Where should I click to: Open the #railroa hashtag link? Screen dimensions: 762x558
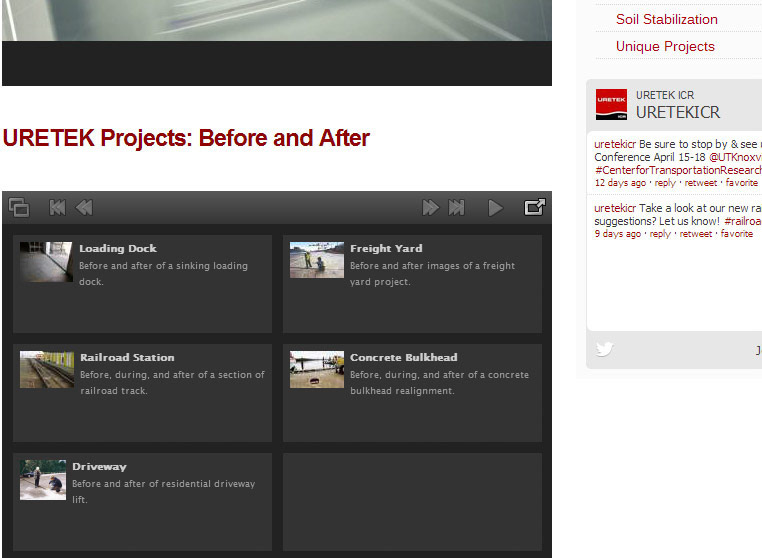pyautogui.click(x=743, y=221)
